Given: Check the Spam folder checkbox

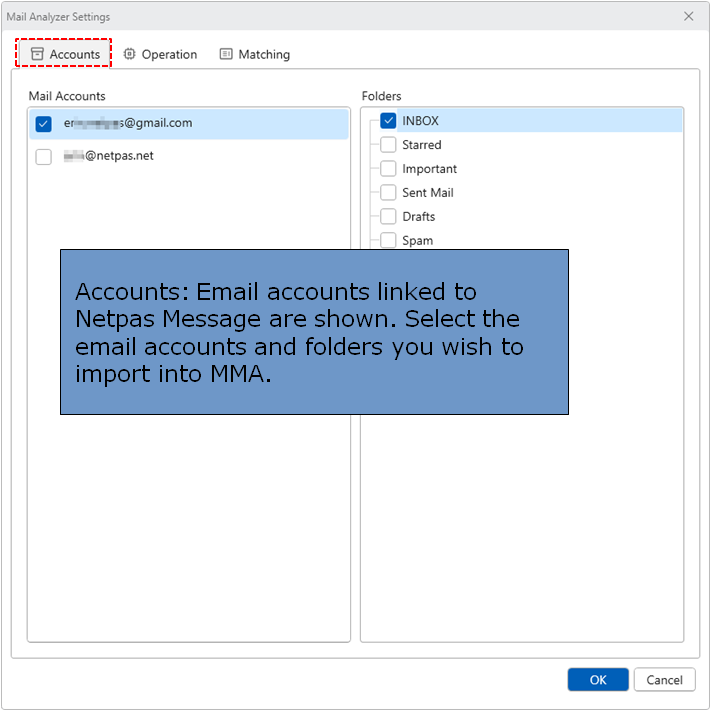Looking at the screenshot, I should [x=388, y=240].
